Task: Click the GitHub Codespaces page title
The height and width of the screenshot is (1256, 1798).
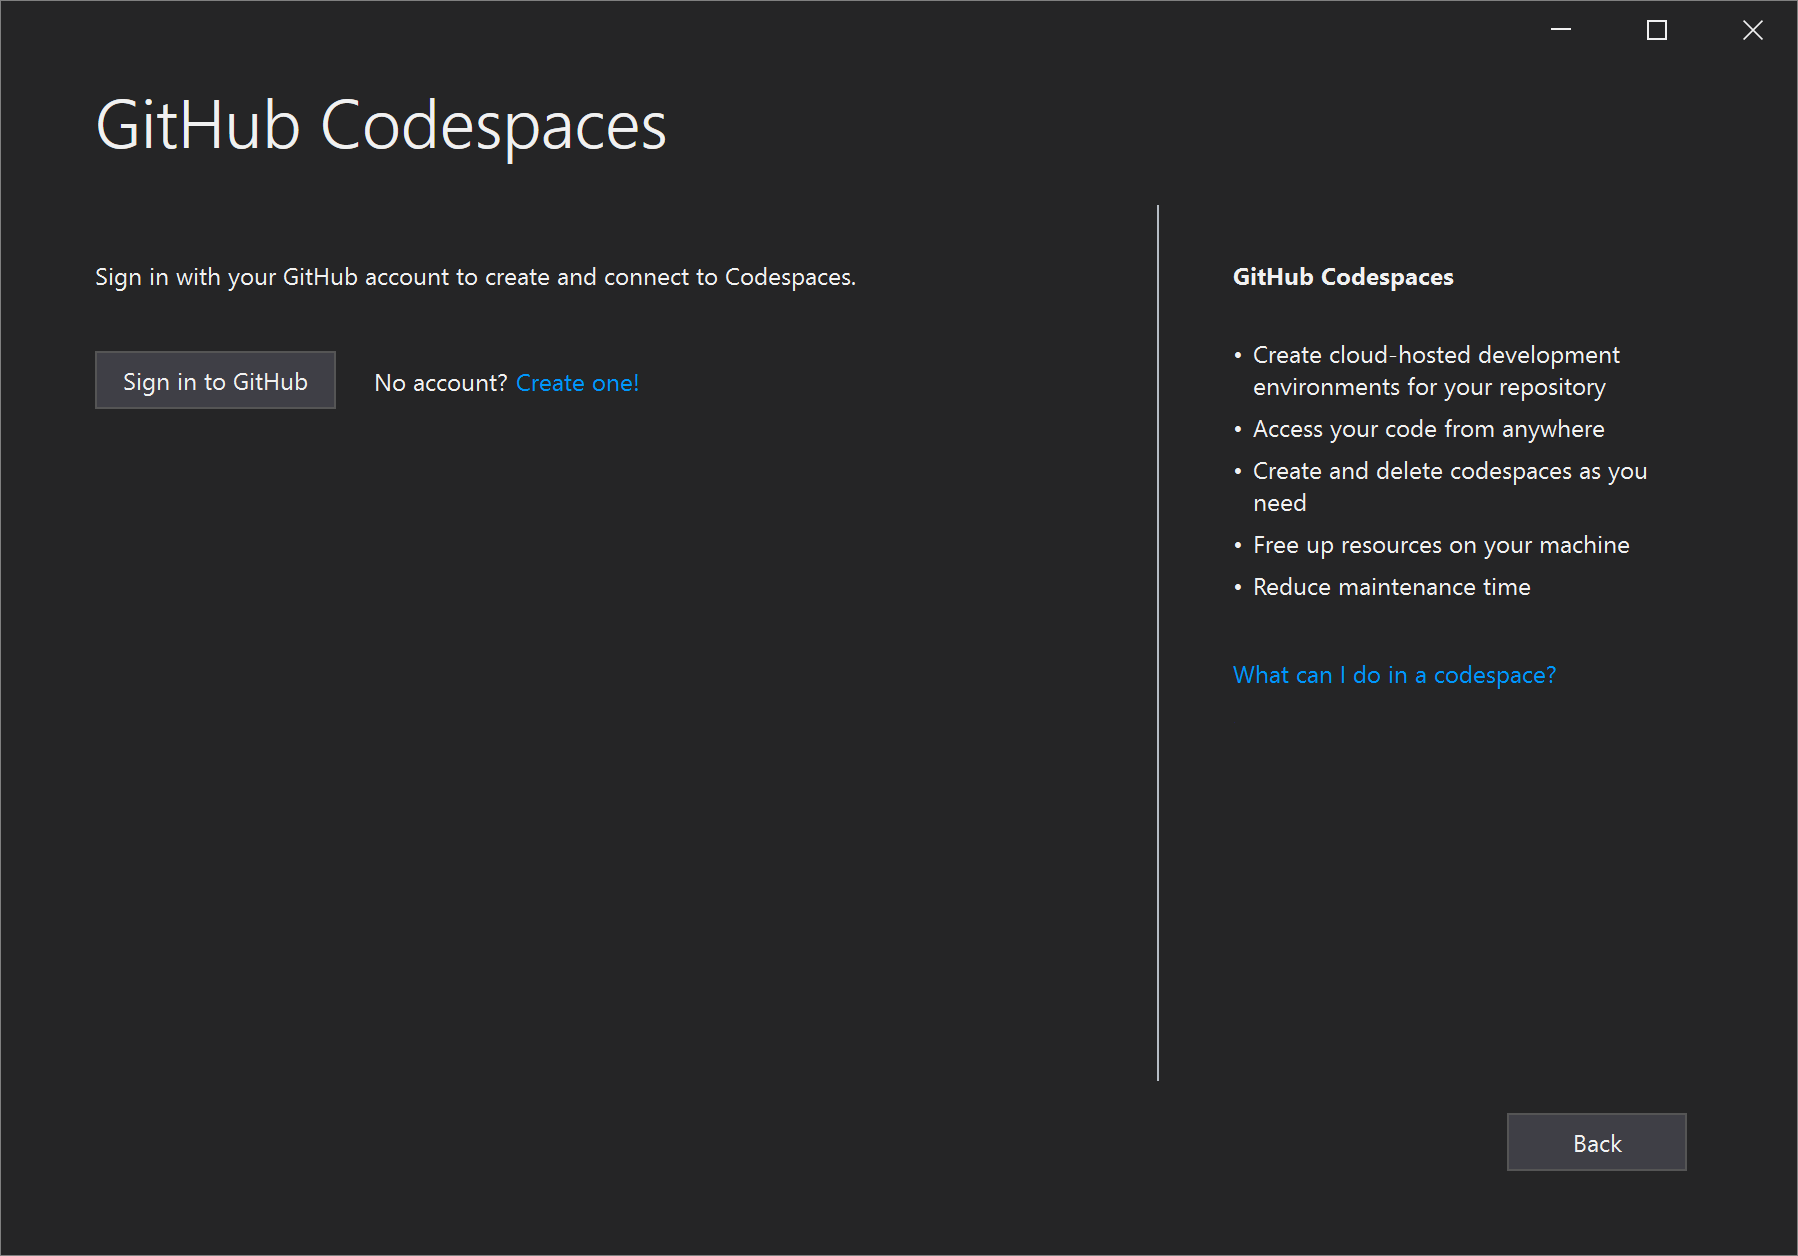Action: click(380, 125)
